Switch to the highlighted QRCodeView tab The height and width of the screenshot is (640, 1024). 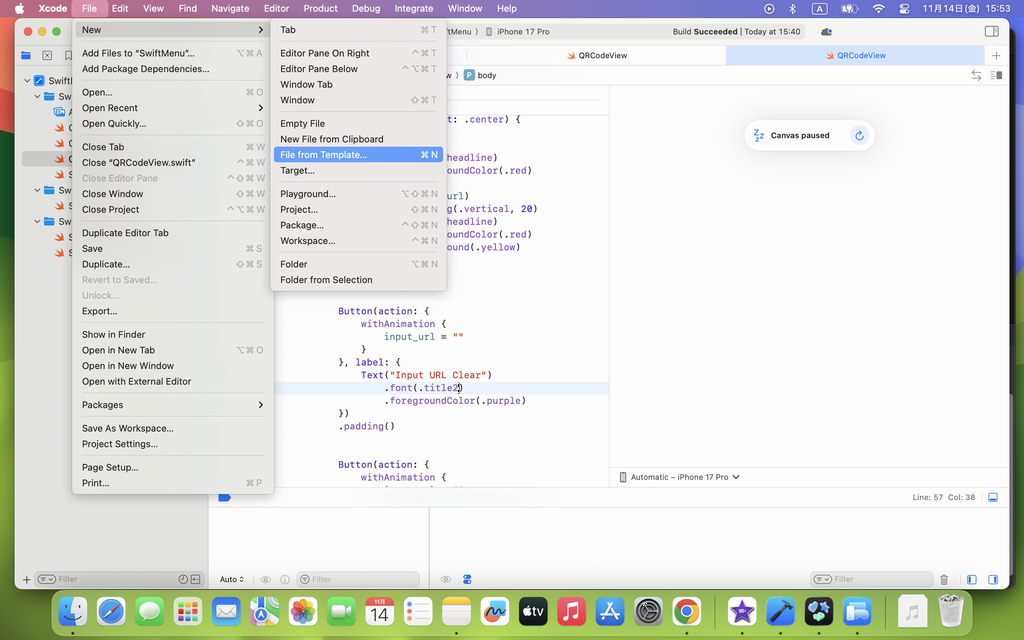861,56
